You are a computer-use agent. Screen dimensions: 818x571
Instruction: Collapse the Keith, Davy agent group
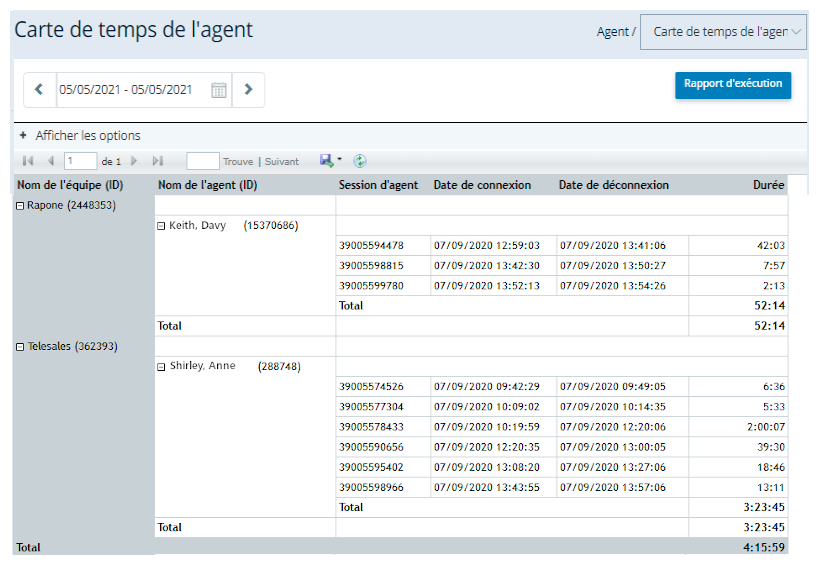pos(161,226)
